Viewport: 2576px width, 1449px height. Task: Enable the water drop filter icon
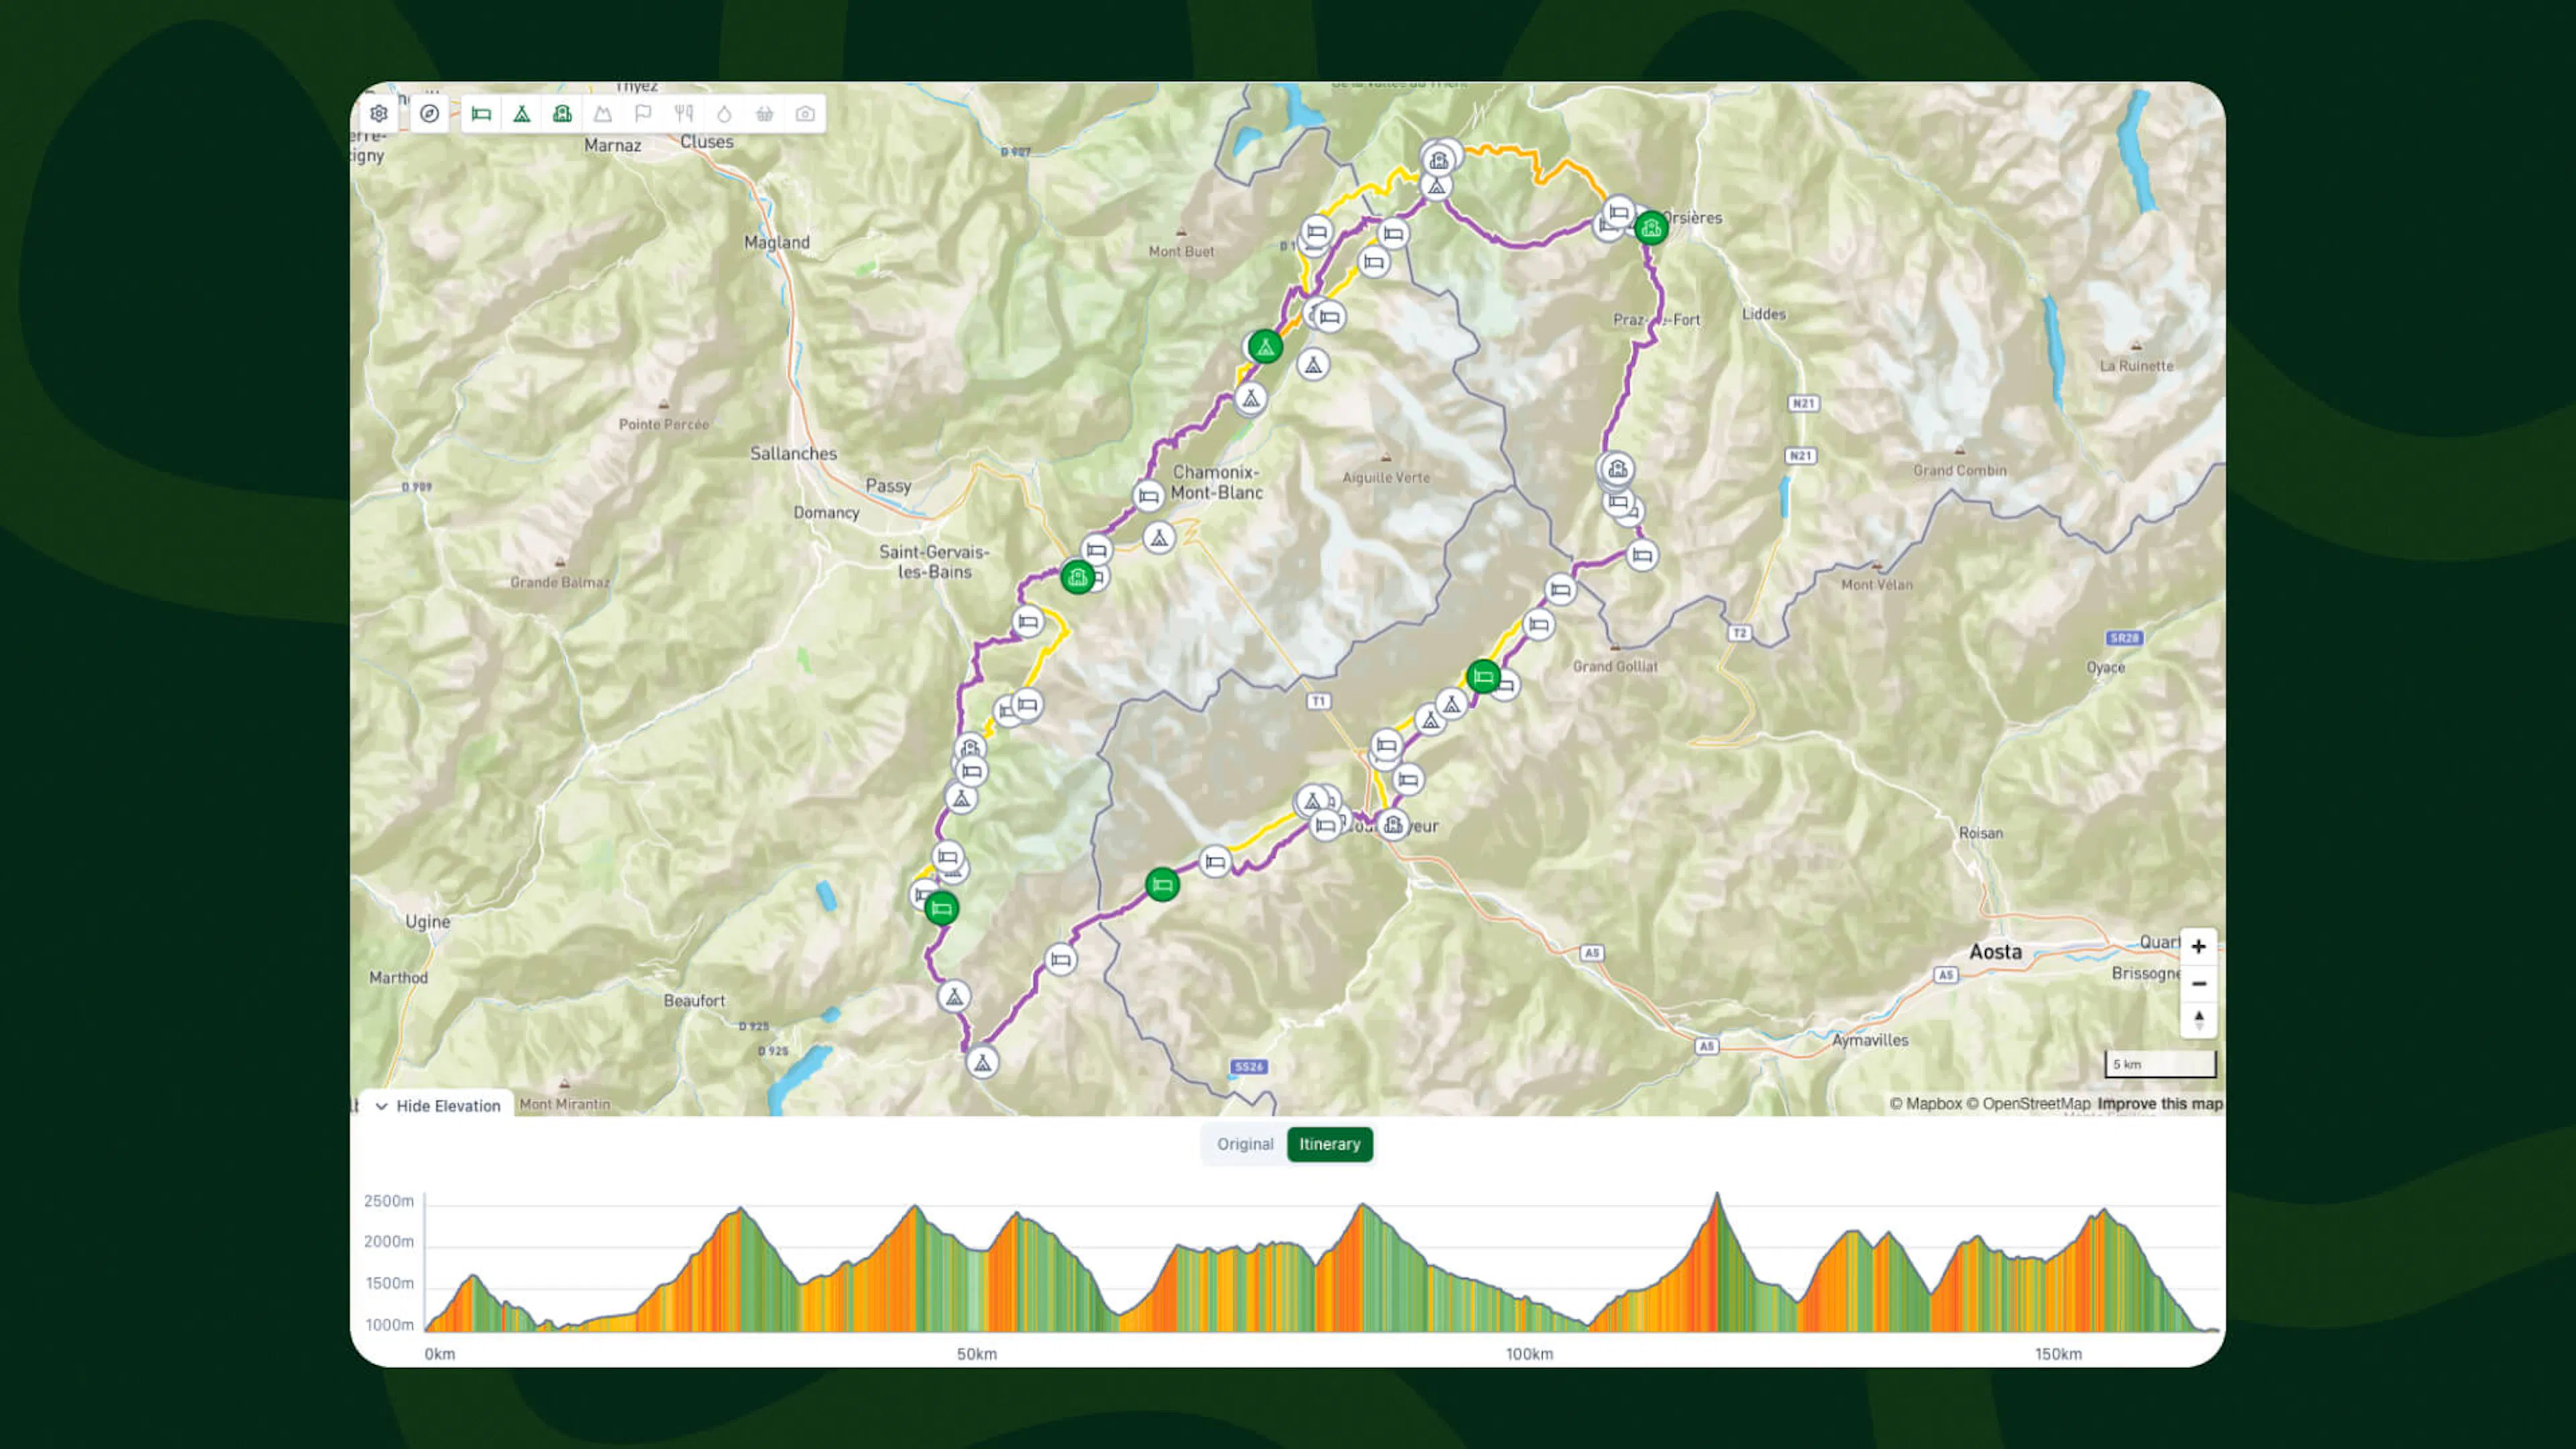click(x=724, y=114)
